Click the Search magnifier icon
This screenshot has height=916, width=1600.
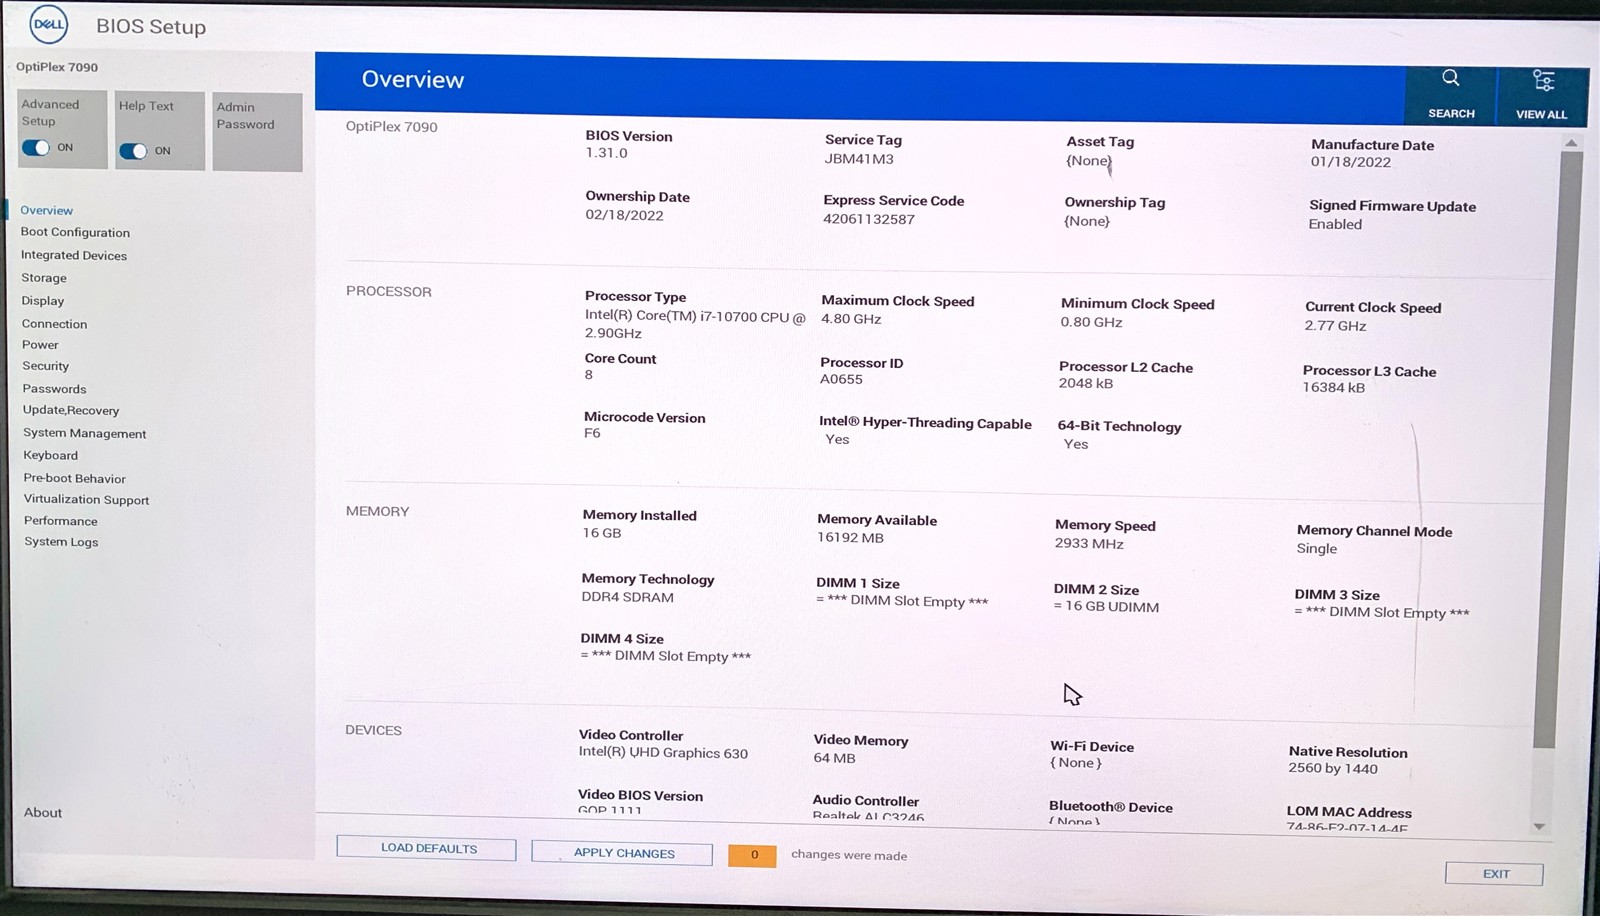pyautogui.click(x=1450, y=79)
